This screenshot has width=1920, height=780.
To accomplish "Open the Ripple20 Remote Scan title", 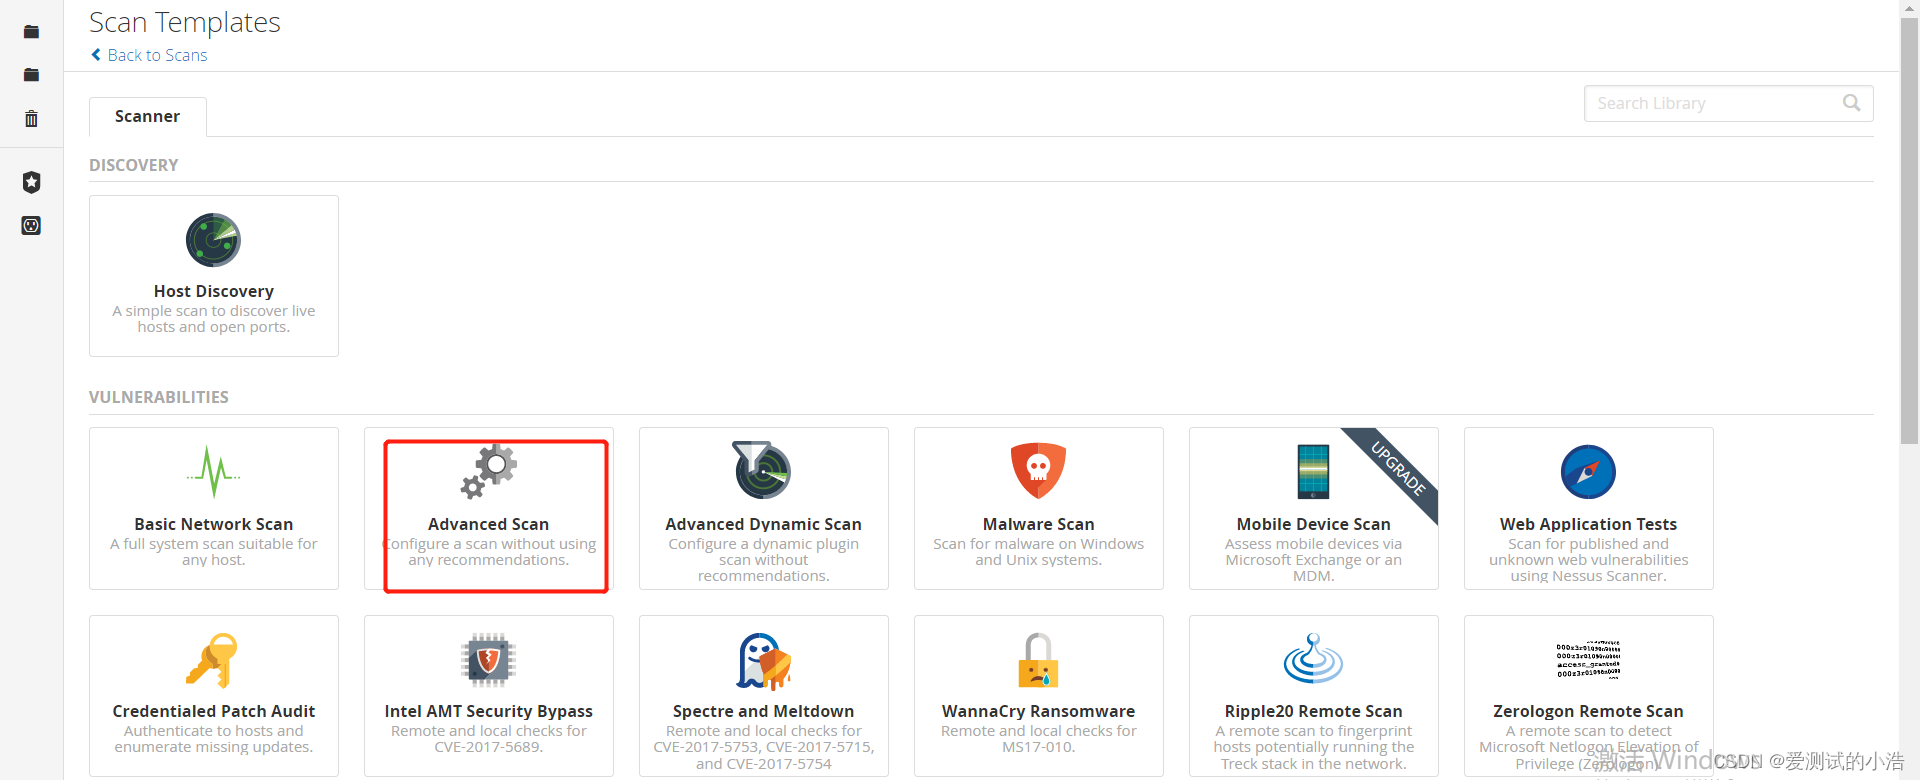I will click(1313, 711).
